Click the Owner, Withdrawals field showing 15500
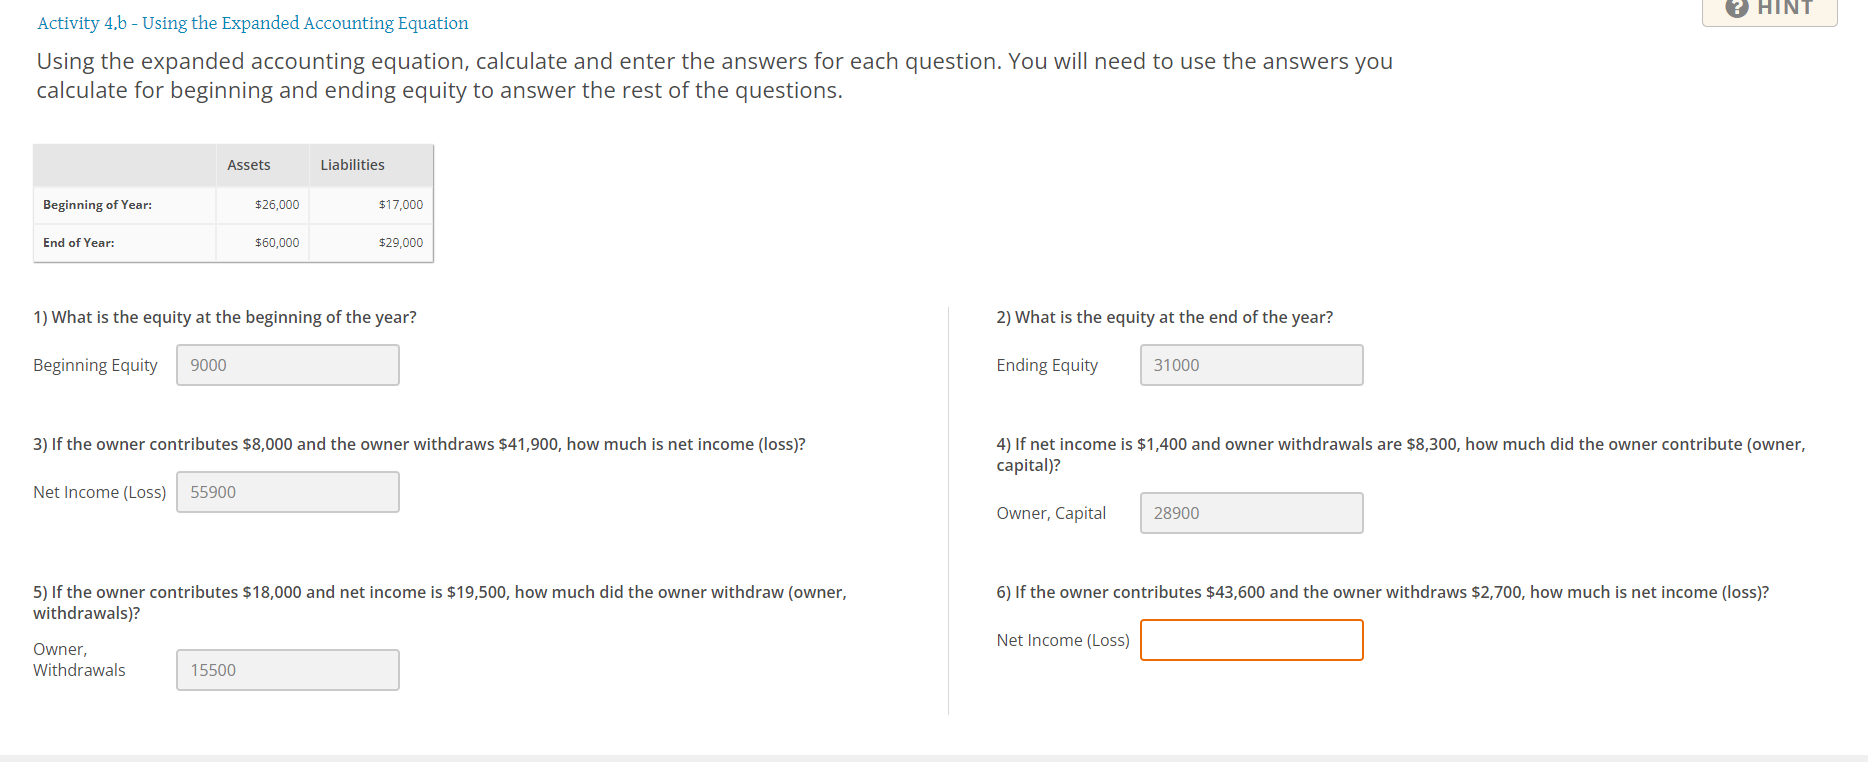This screenshot has width=1868, height=762. click(287, 669)
